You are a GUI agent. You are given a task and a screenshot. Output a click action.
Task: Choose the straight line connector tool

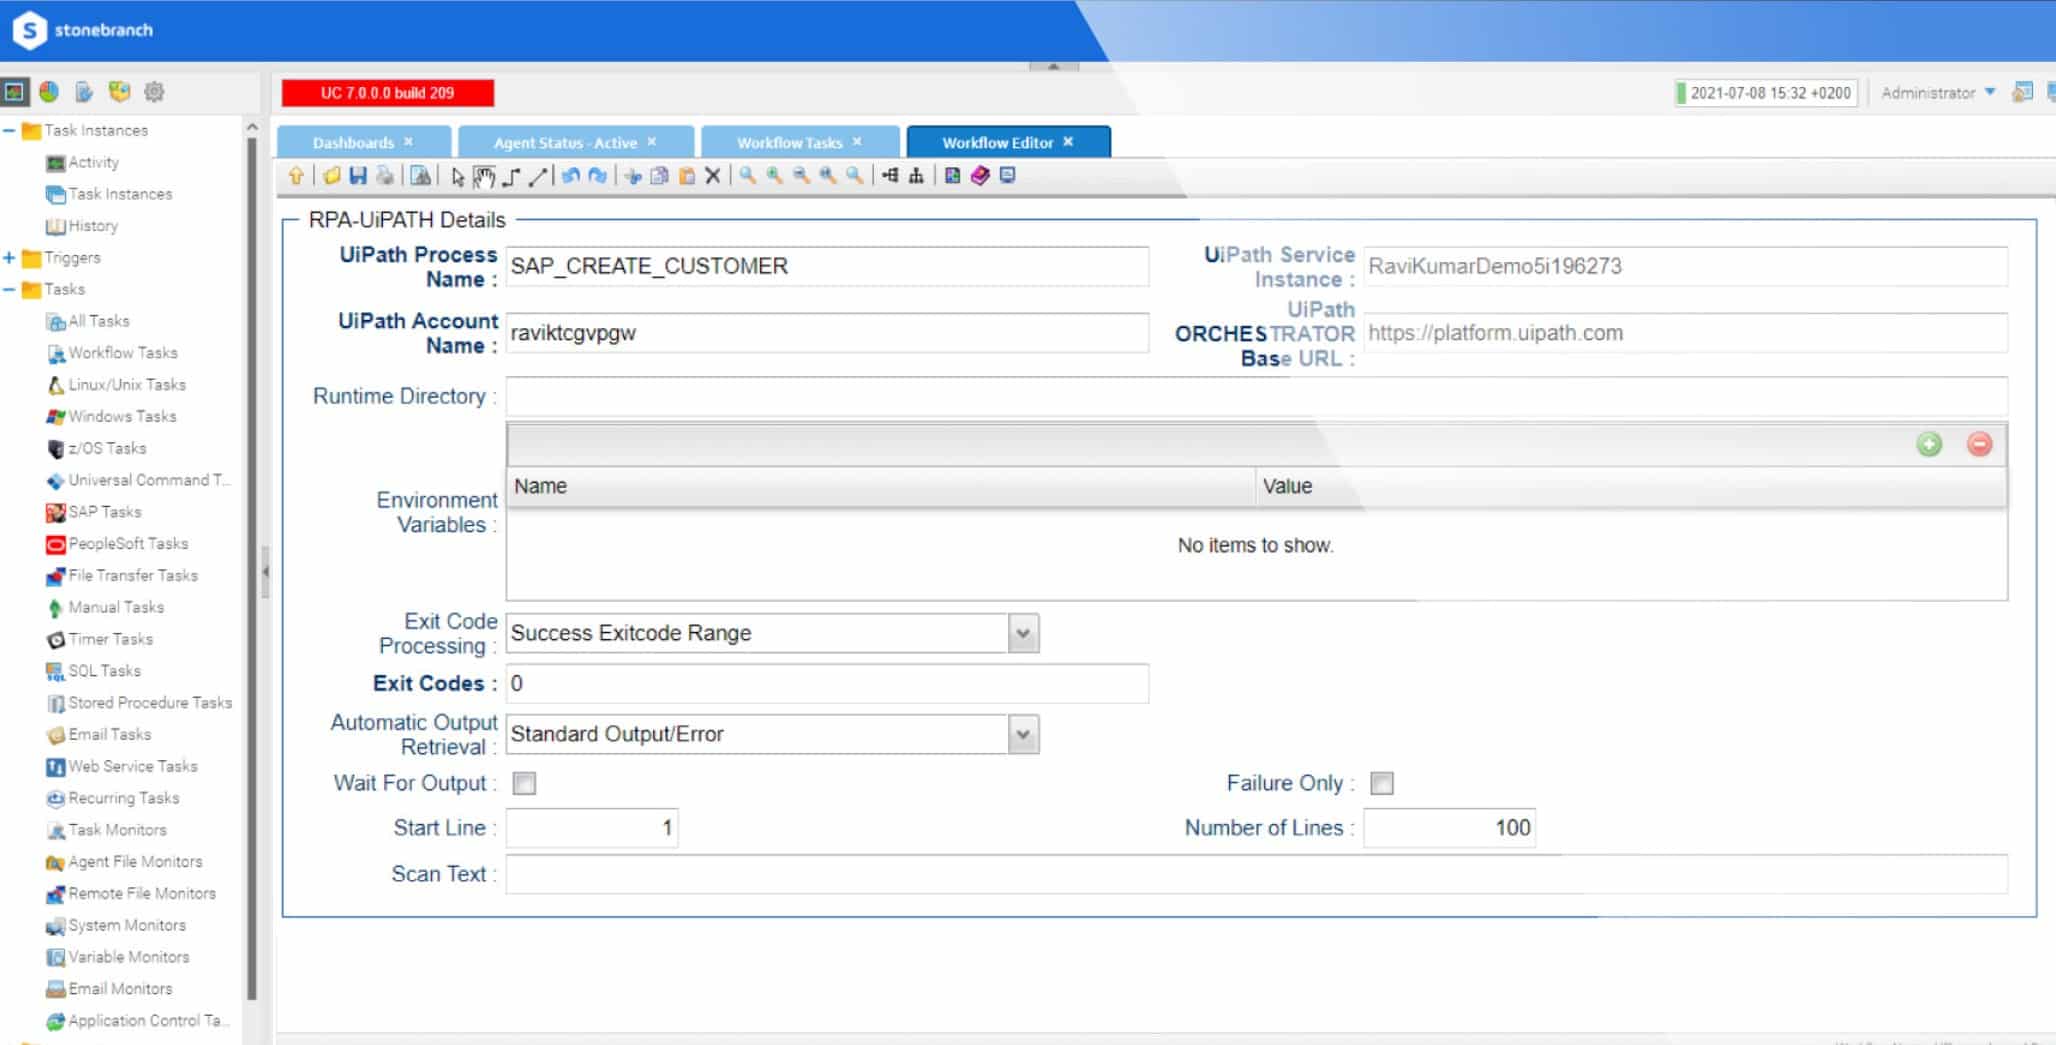538,176
